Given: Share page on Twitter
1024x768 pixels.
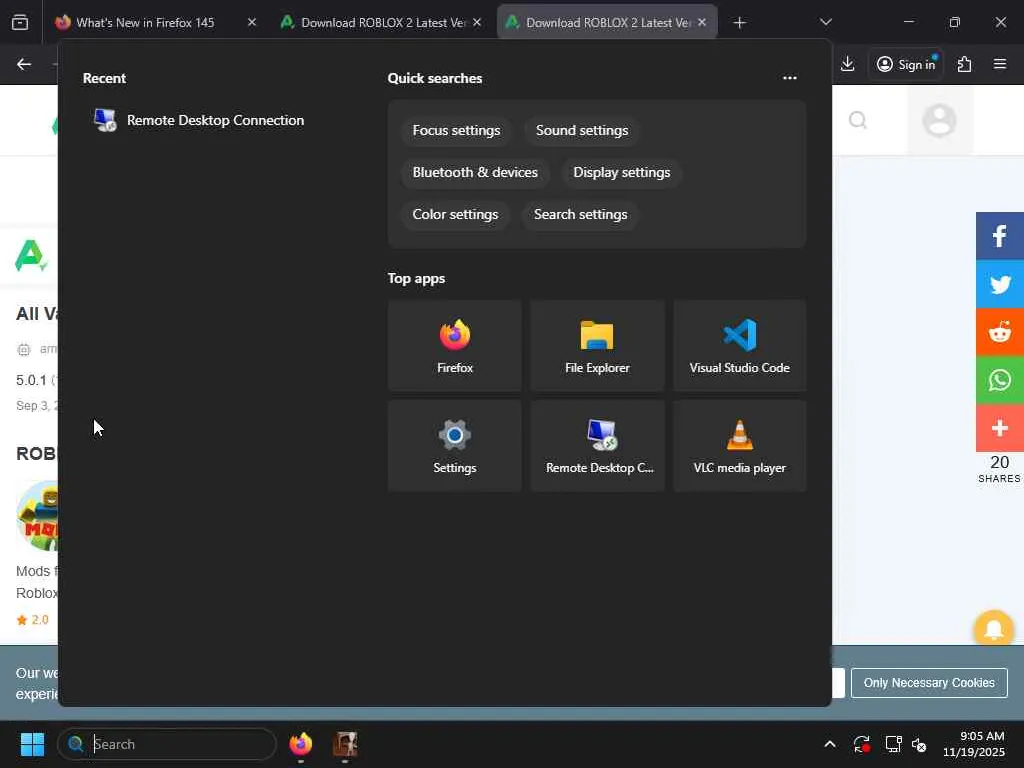Looking at the screenshot, I should [x=1000, y=284].
